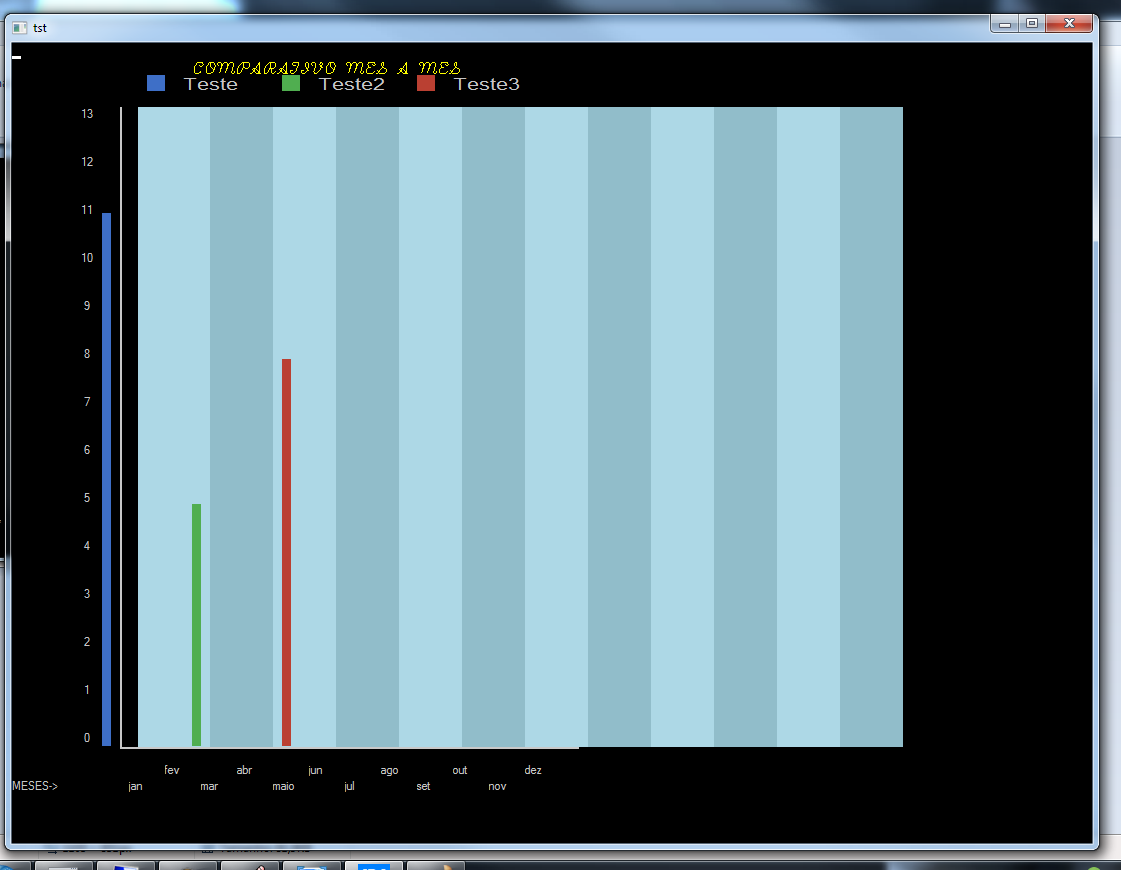Click the y-axis value 4
1121x870 pixels.
87,545
